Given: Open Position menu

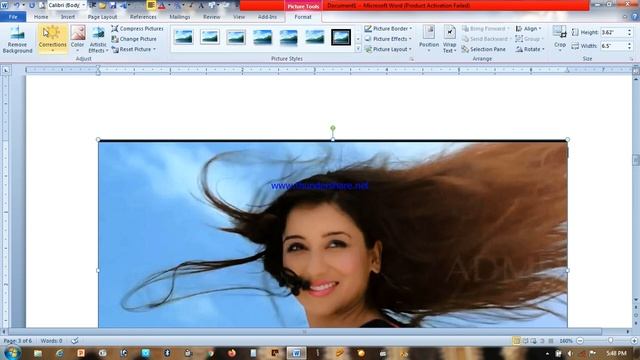Looking at the screenshot, I should pos(429,39).
